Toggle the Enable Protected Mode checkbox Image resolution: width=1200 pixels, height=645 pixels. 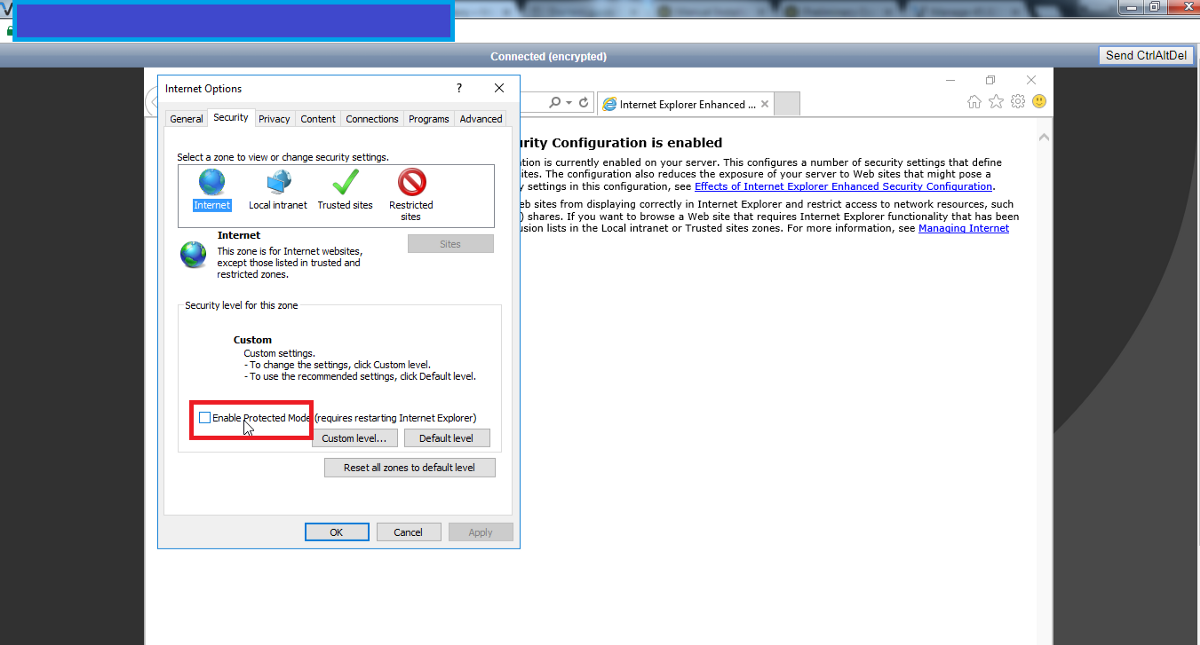pyautogui.click(x=205, y=418)
